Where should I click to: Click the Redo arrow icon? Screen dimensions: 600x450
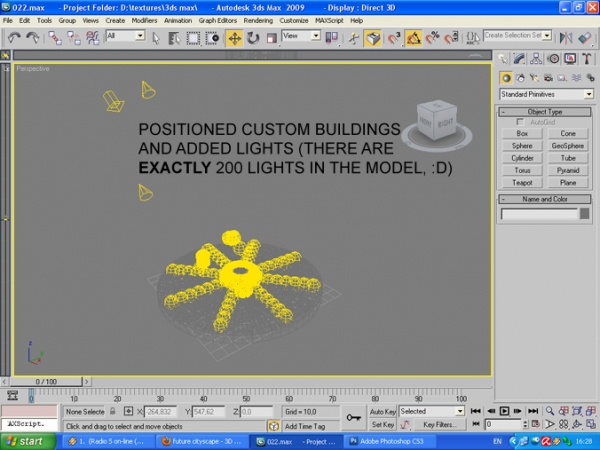[x=33, y=38]
